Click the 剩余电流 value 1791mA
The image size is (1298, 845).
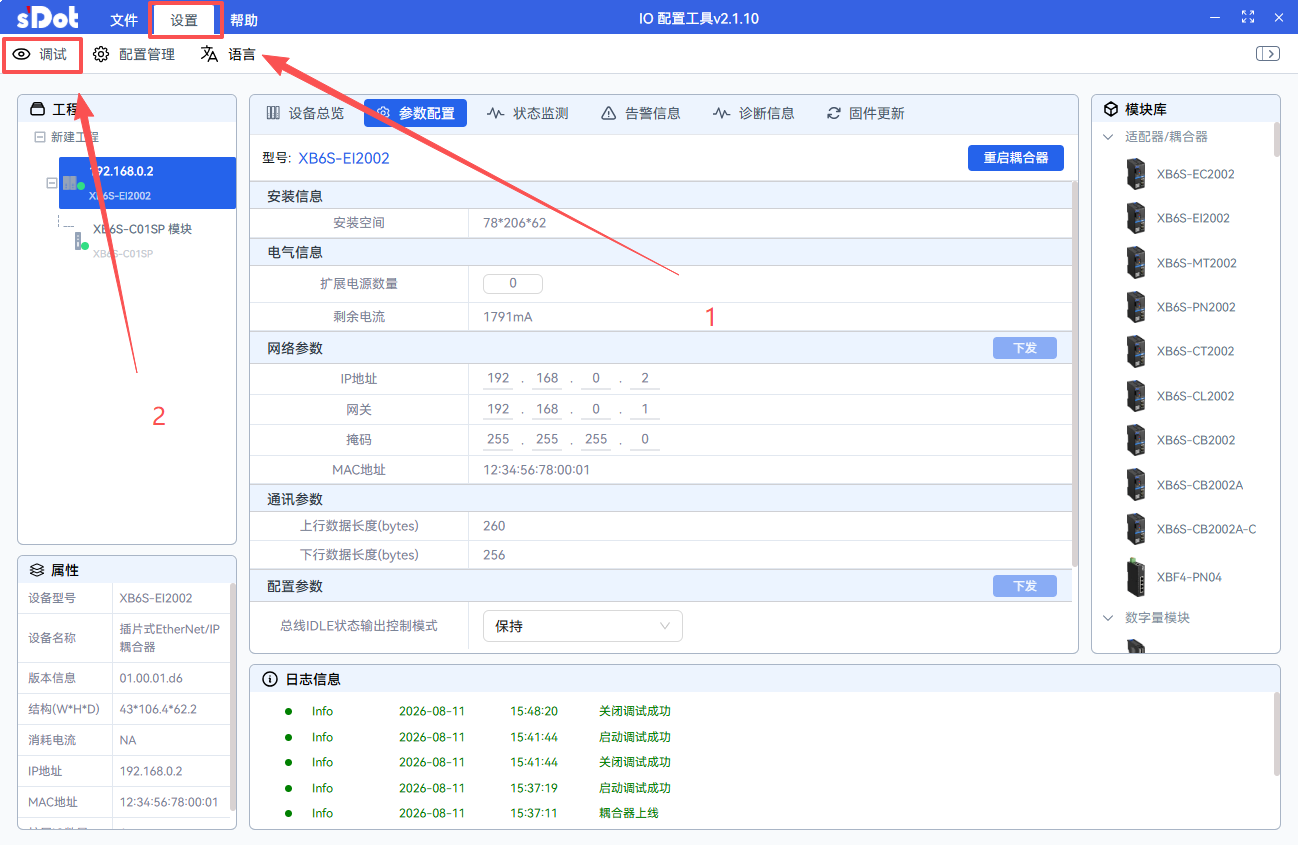tap(508, 317)
